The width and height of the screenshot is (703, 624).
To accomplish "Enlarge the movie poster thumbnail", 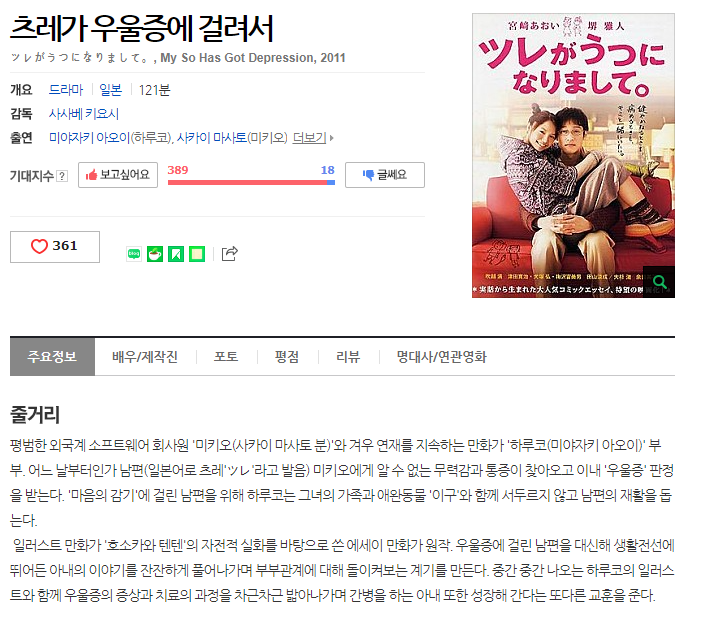I will point(573,156).
